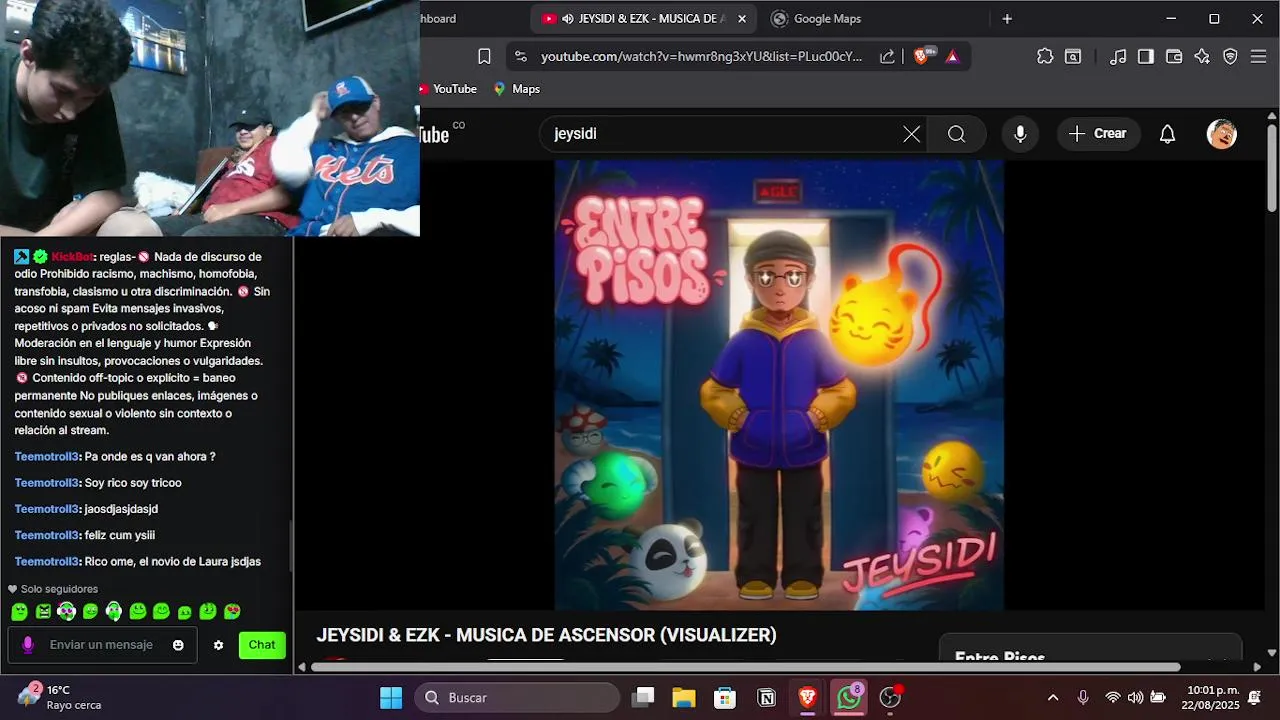Open Brave Shields lion icon

click(921, 56)
